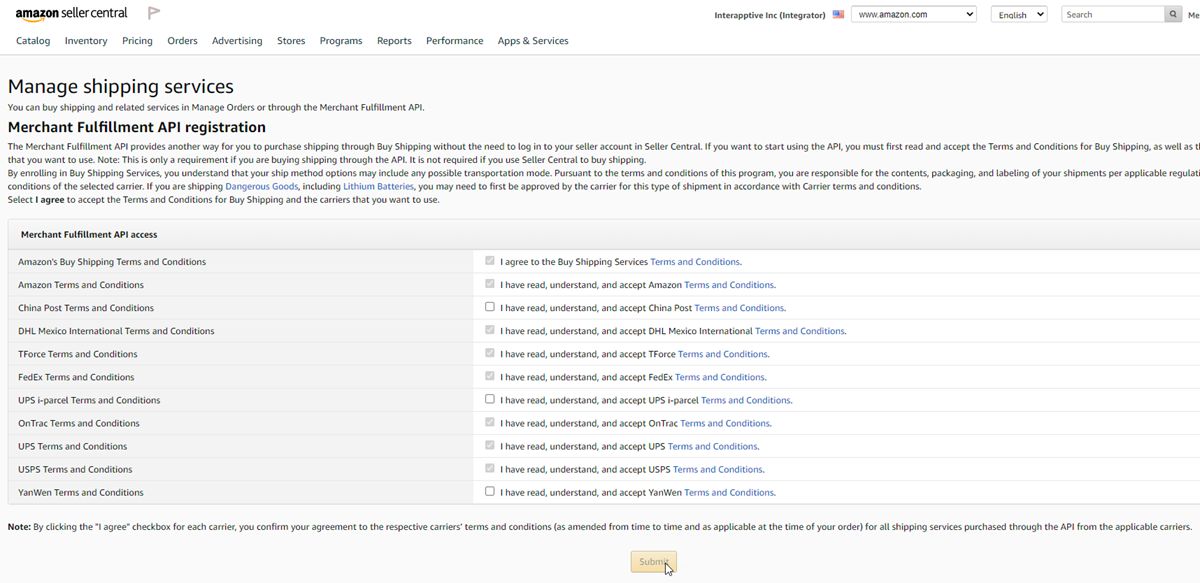Open the Terms and Conditions link after "accept UPS"

pyautogui.click(x=713, y=446)
